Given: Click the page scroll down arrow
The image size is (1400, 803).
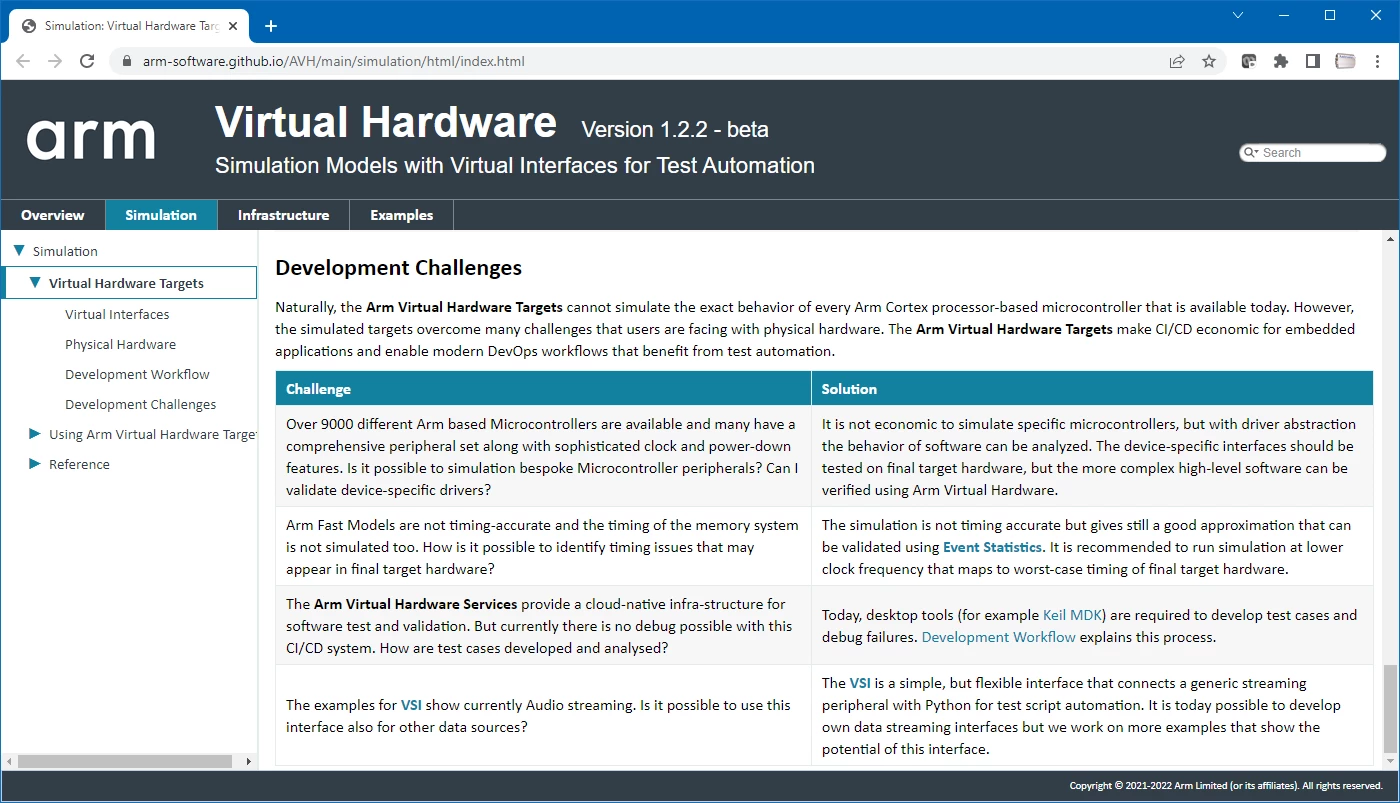Looking at the screenshot, I should 1389,760.
